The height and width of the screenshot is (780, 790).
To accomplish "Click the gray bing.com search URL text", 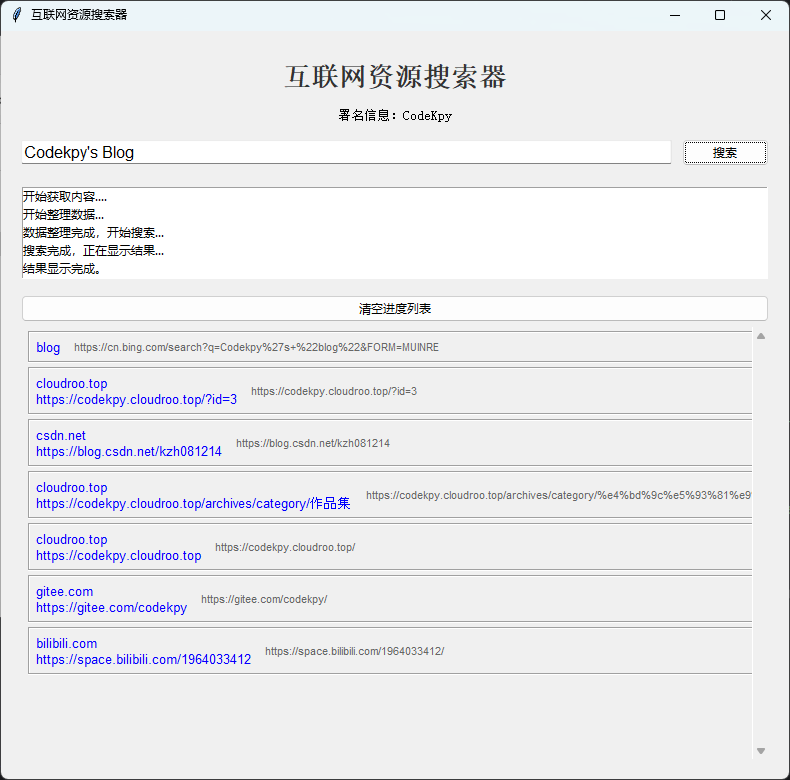I will coord(256,347).
